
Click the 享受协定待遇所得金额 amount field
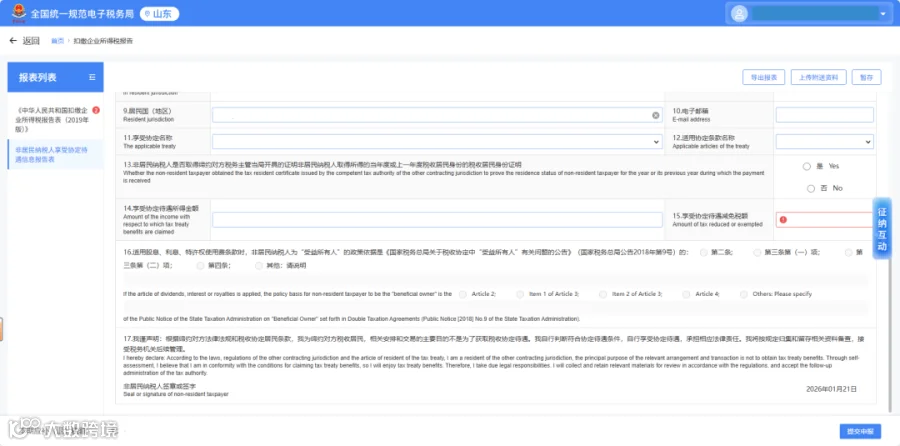437,220
